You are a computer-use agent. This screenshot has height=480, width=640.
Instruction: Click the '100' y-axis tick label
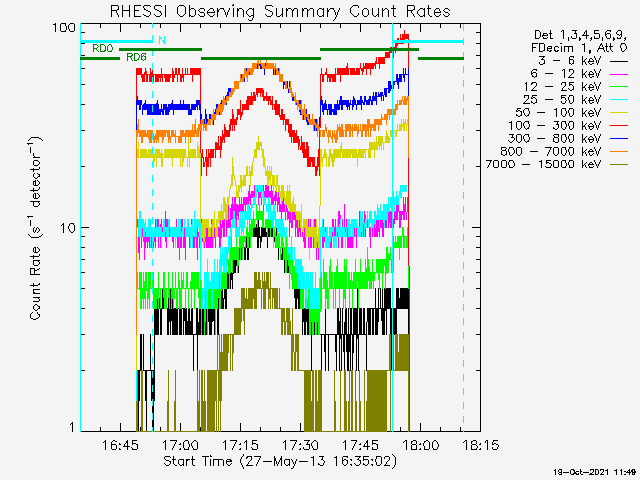coord(64,28)
